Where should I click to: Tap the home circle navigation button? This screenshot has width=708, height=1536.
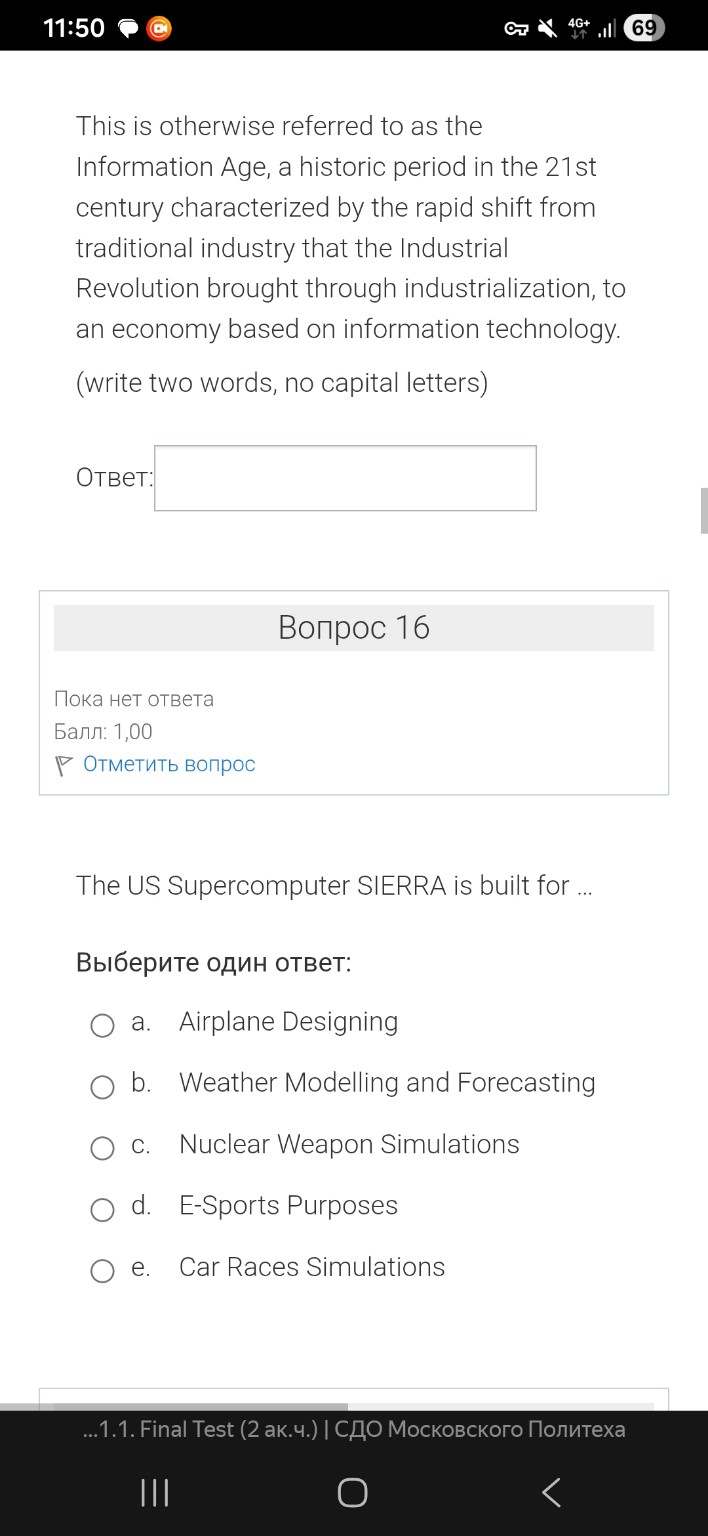352,1491
